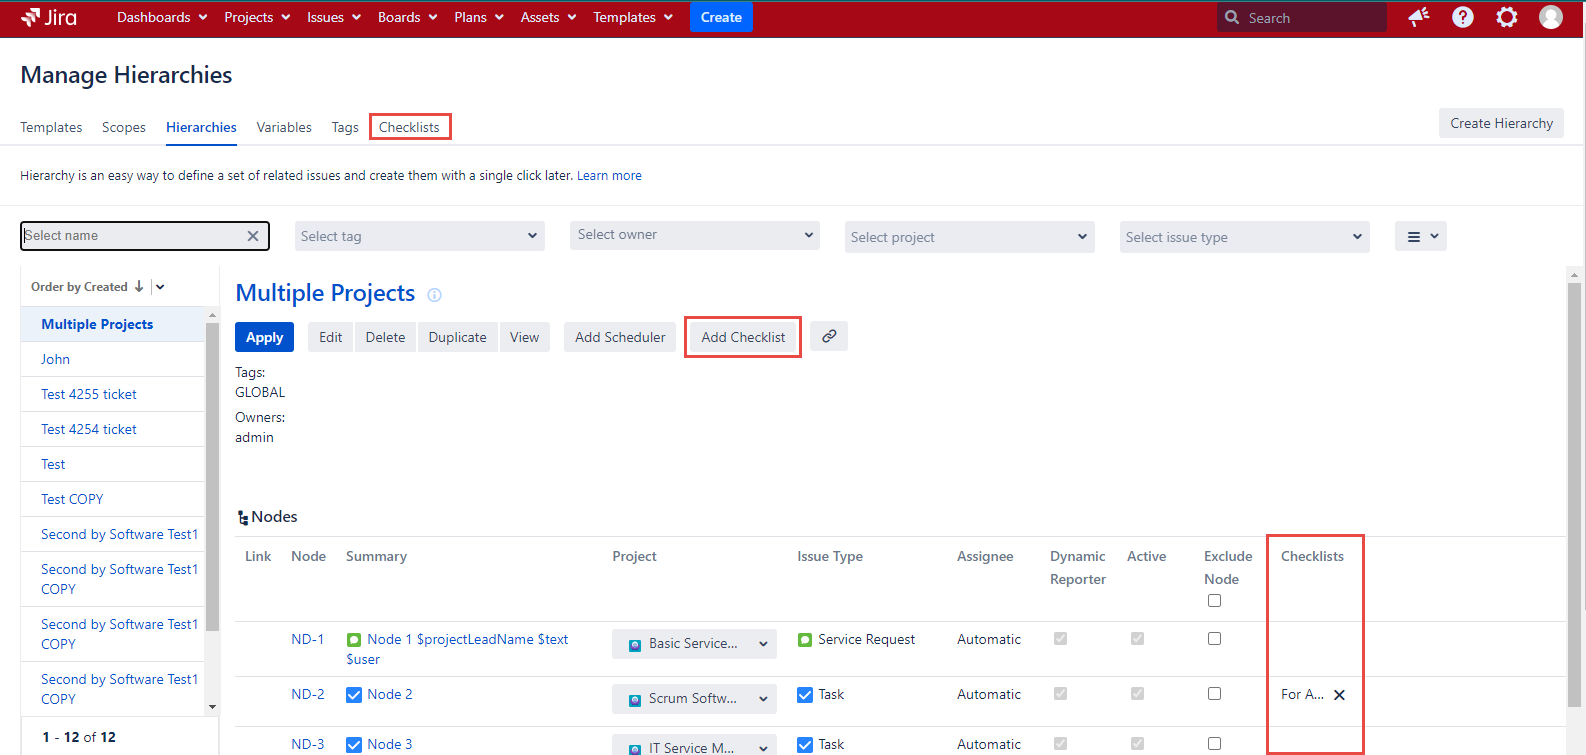Open the Select issue type dropdown
This screenshot has width=1586, height=755.
point(1244,237)
